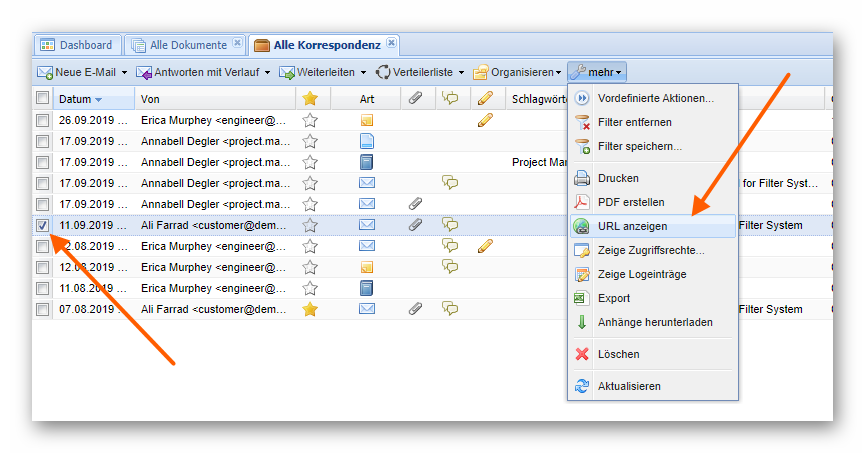Image resolution: width=865 pixels, height=453 pixels.
Task: Click Verteilerliste toolbar button
Action: (x=414, y=72)
